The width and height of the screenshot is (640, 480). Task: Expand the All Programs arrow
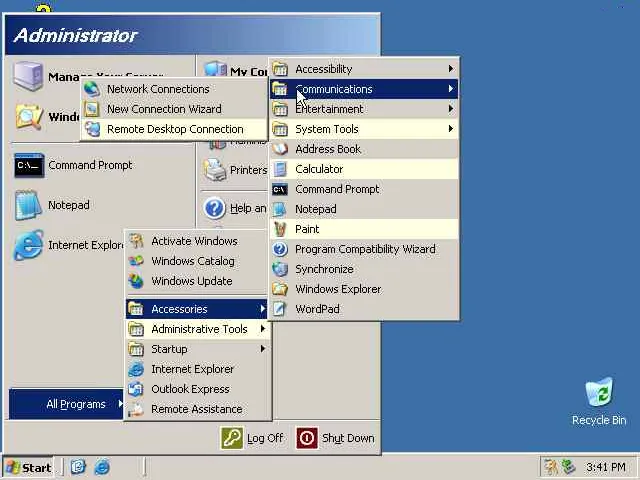click(120, 404)
